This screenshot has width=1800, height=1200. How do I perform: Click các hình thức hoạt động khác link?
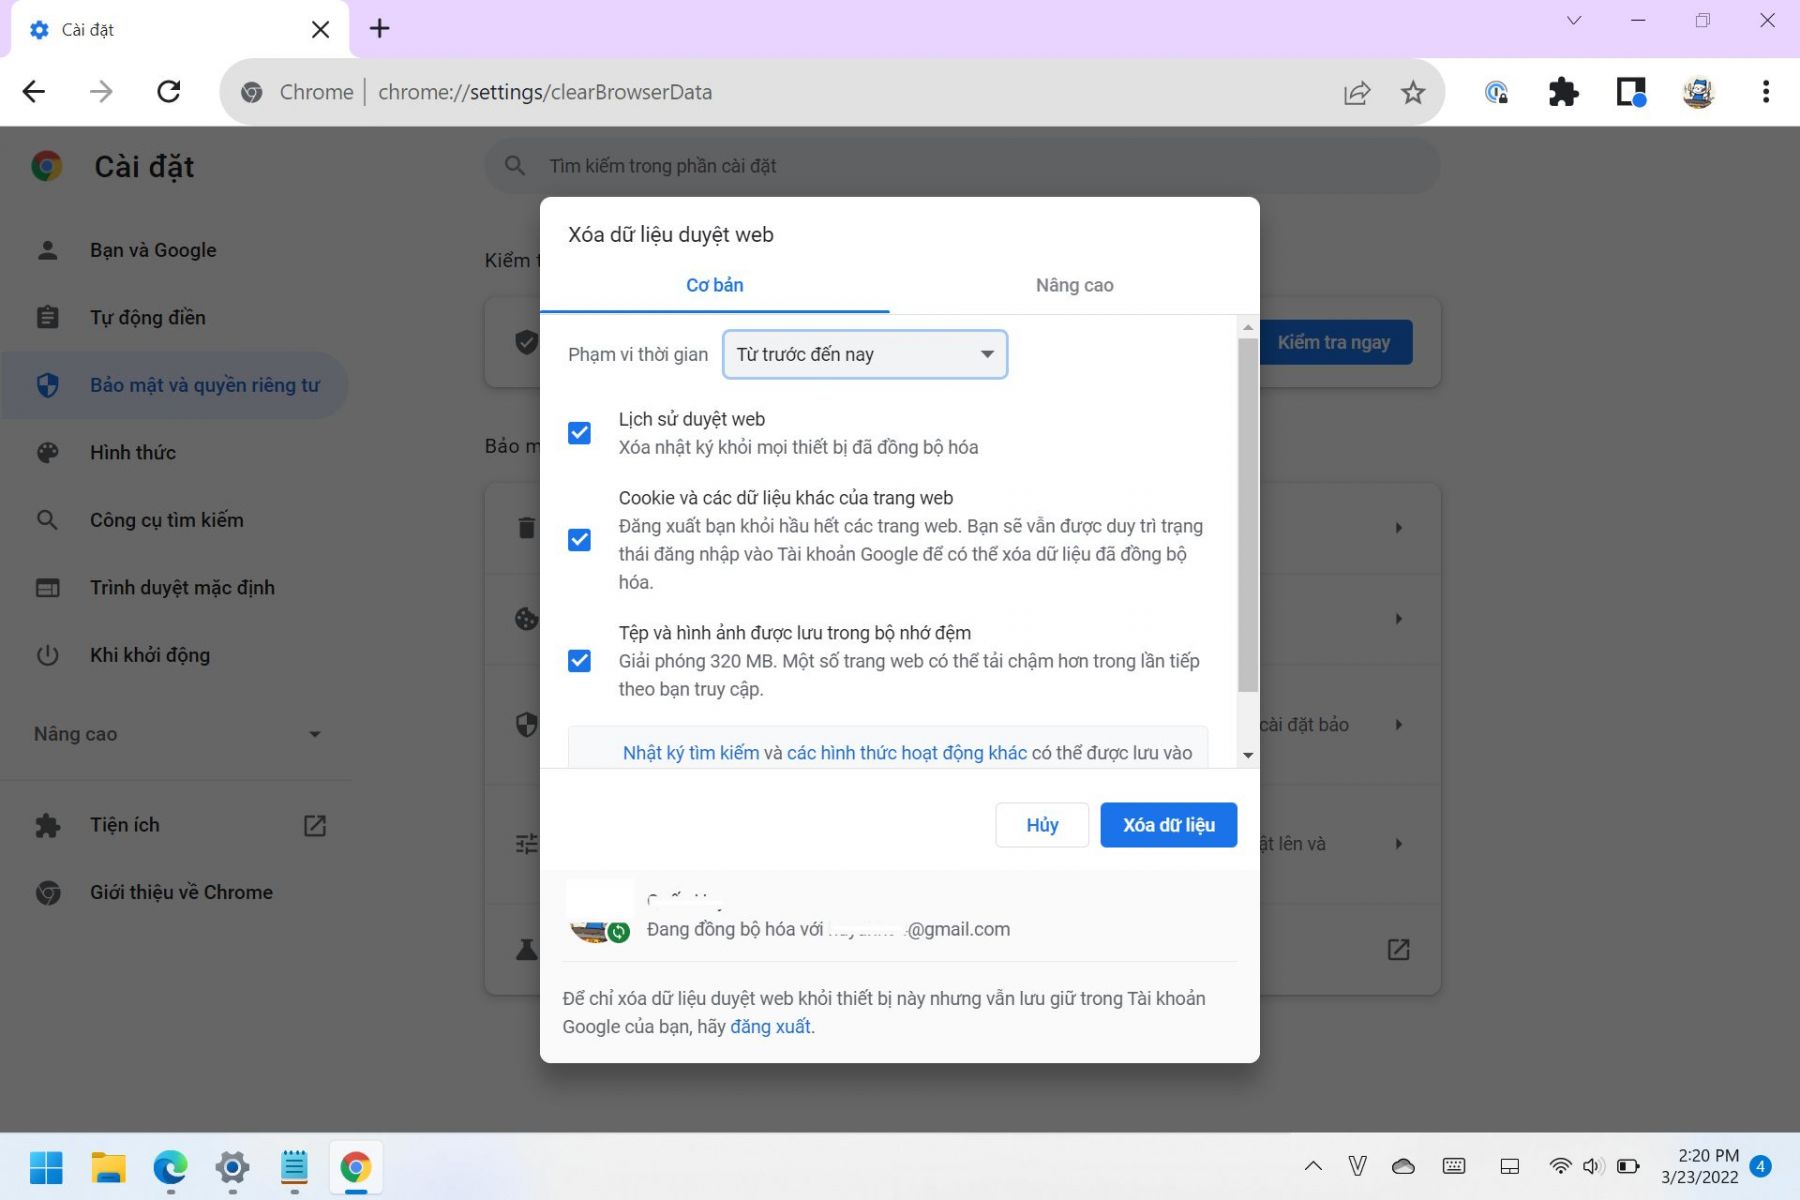pos(907,753)
